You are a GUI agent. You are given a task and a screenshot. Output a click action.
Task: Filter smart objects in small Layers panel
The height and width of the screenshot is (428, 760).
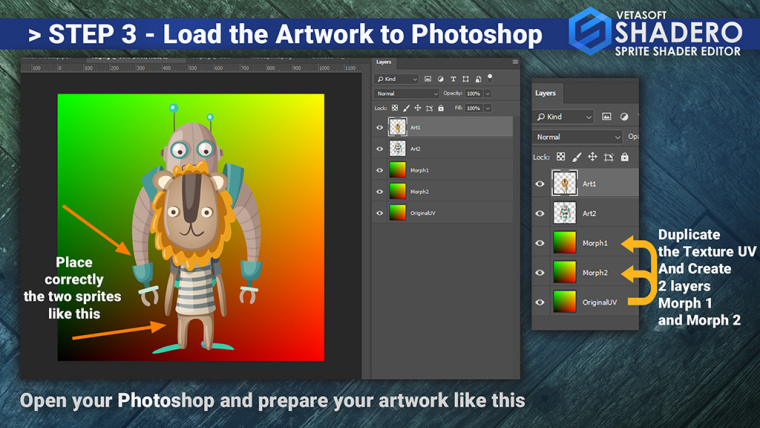click(478, 79)
